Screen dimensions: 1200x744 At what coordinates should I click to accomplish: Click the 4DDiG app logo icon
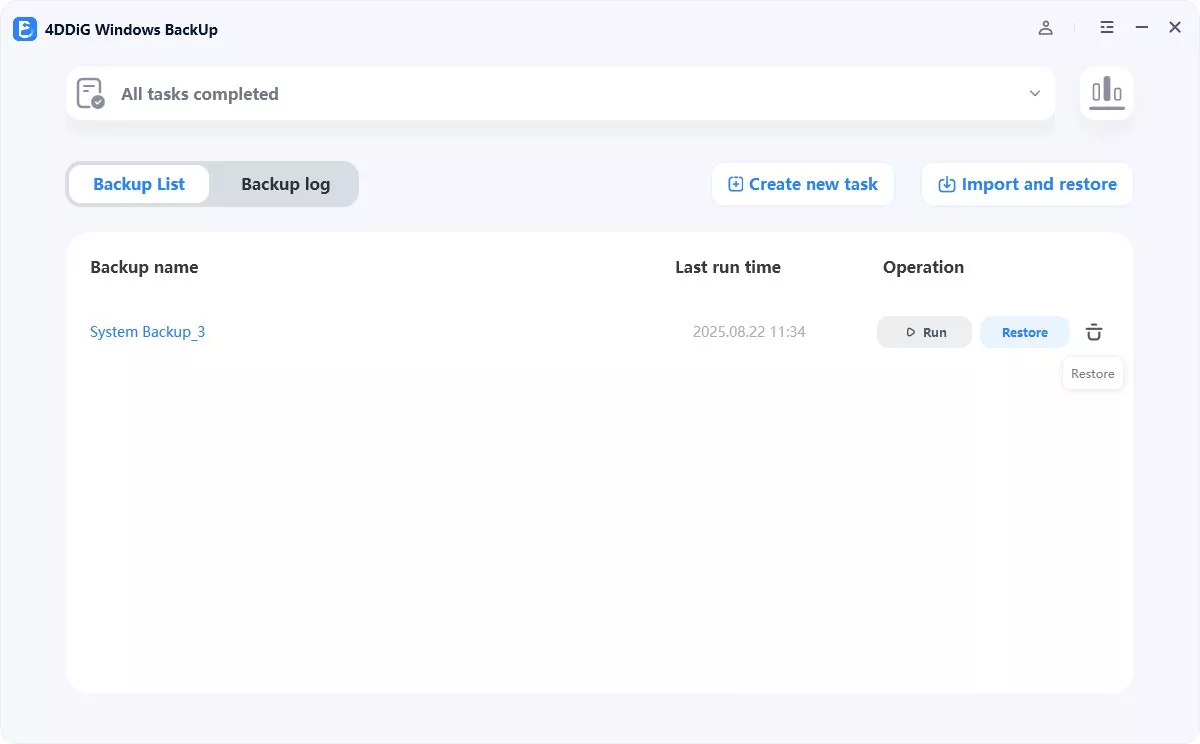(x=25, y=29)
